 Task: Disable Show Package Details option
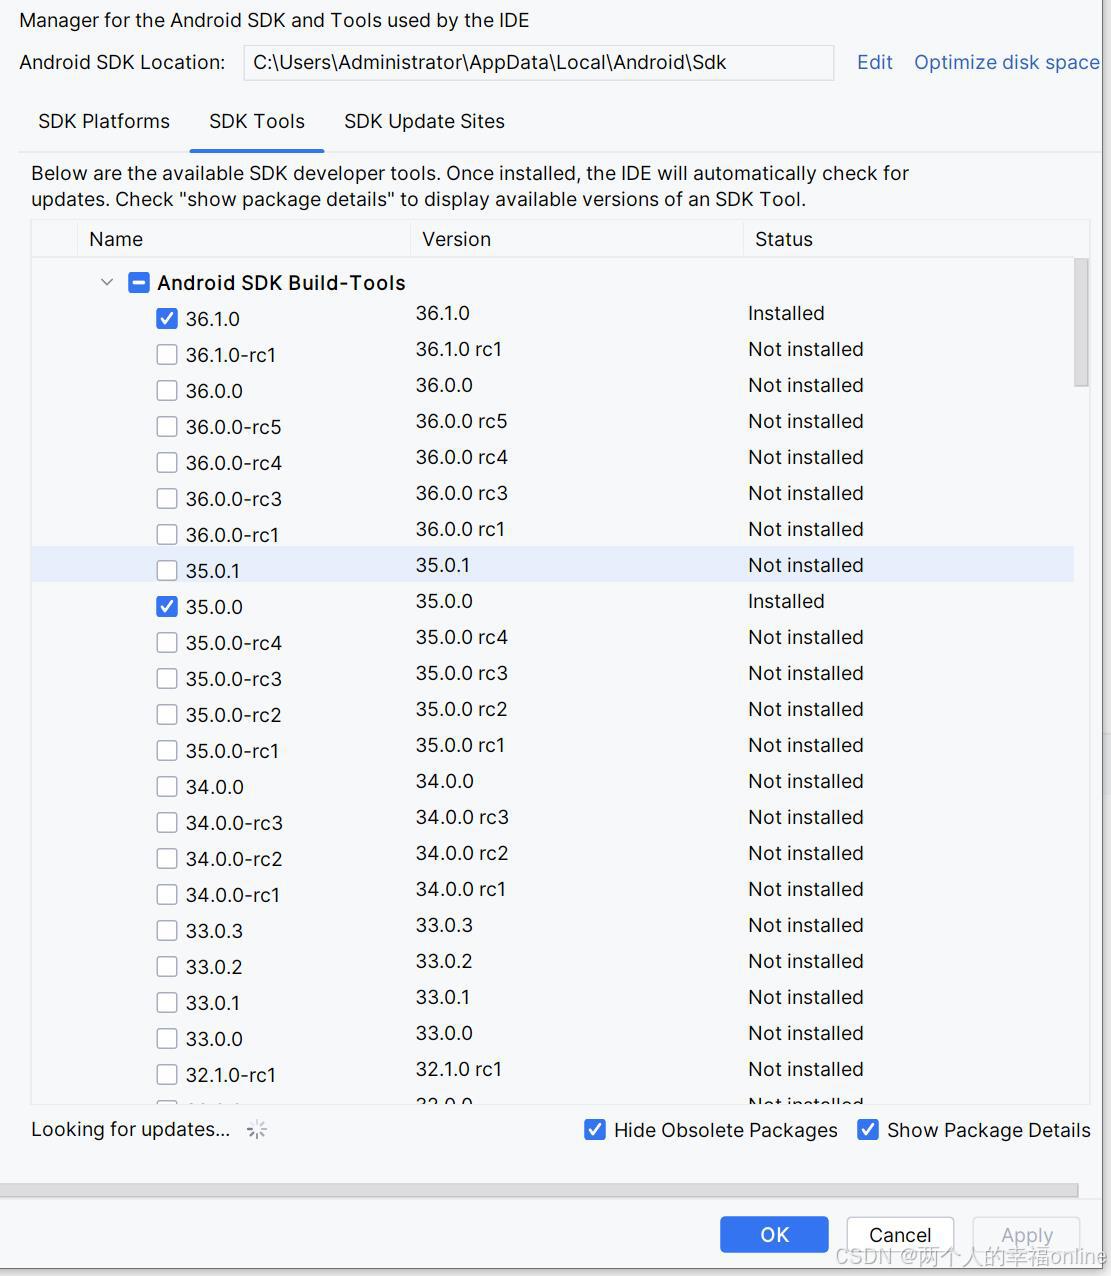[x=868, y=1130]
